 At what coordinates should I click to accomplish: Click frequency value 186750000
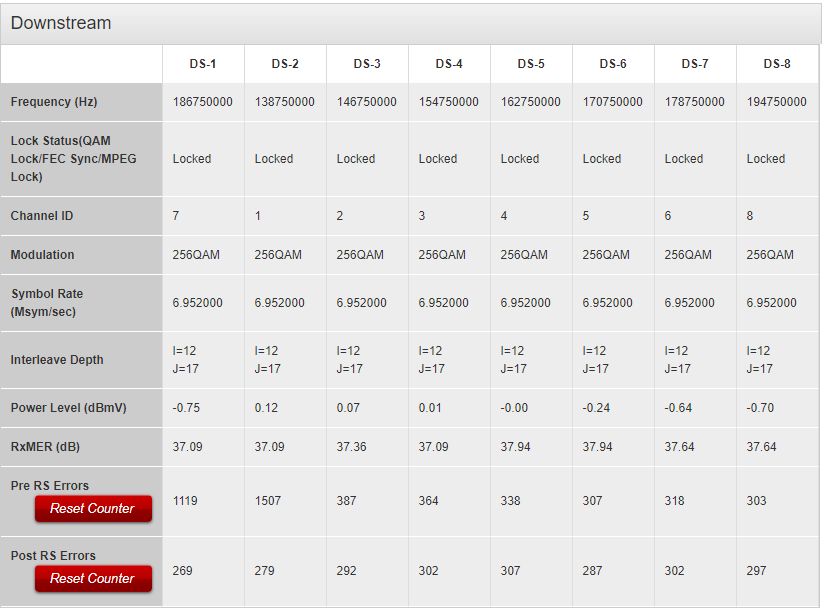click(x=203, y=102)
